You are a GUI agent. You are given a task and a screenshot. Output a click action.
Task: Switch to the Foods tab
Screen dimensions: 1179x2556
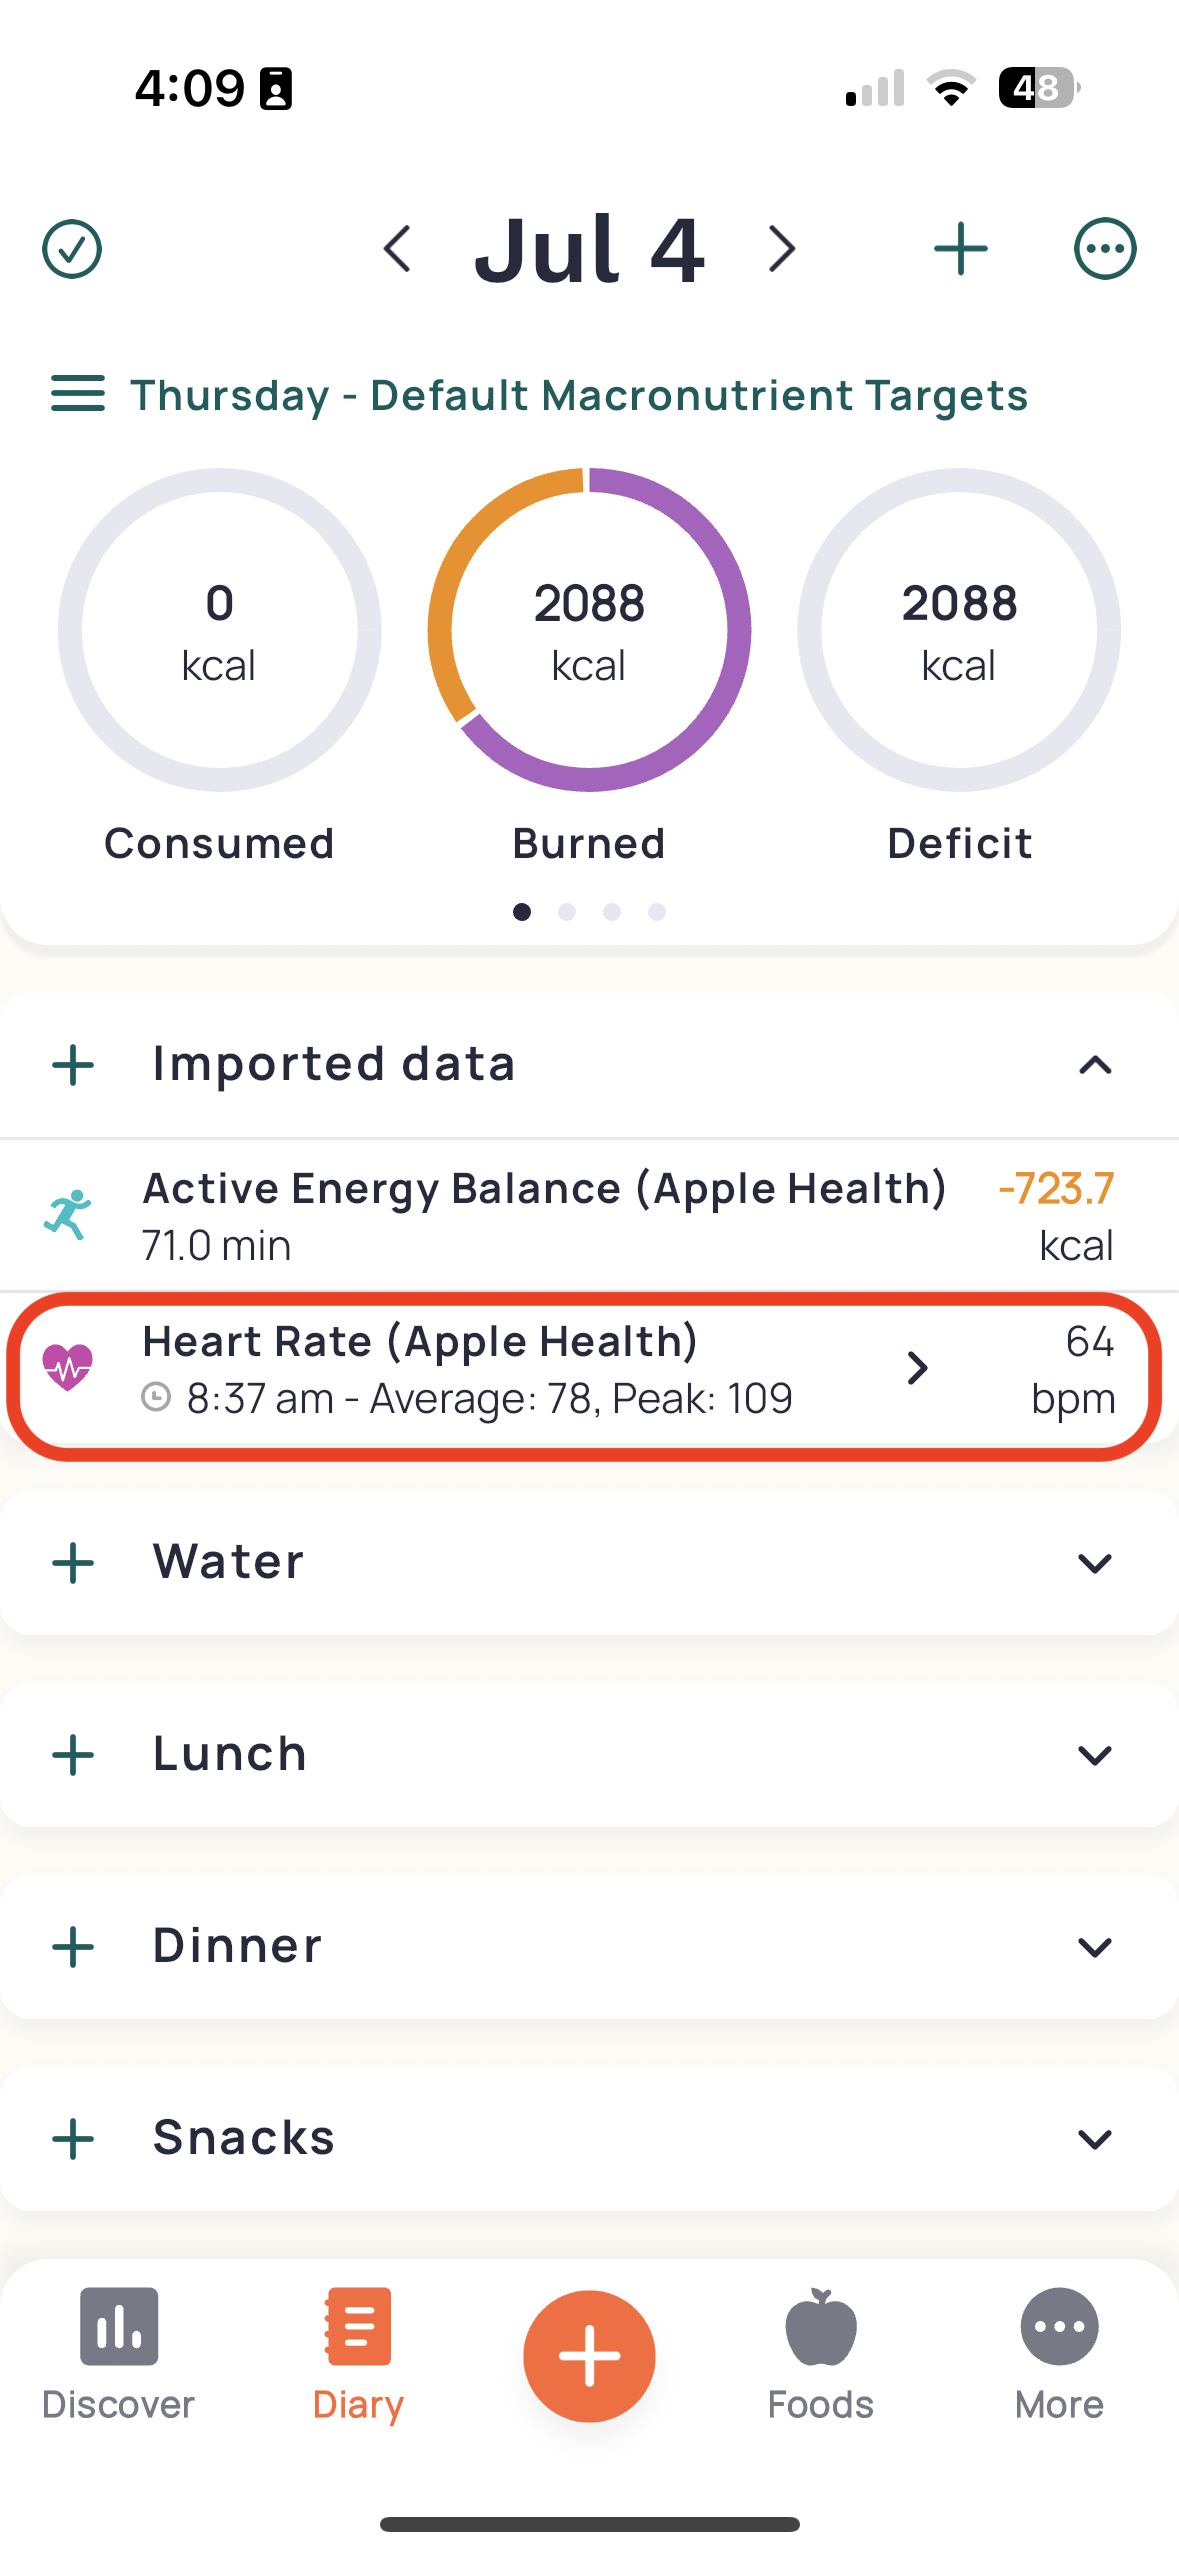[x=820, y=2354]
